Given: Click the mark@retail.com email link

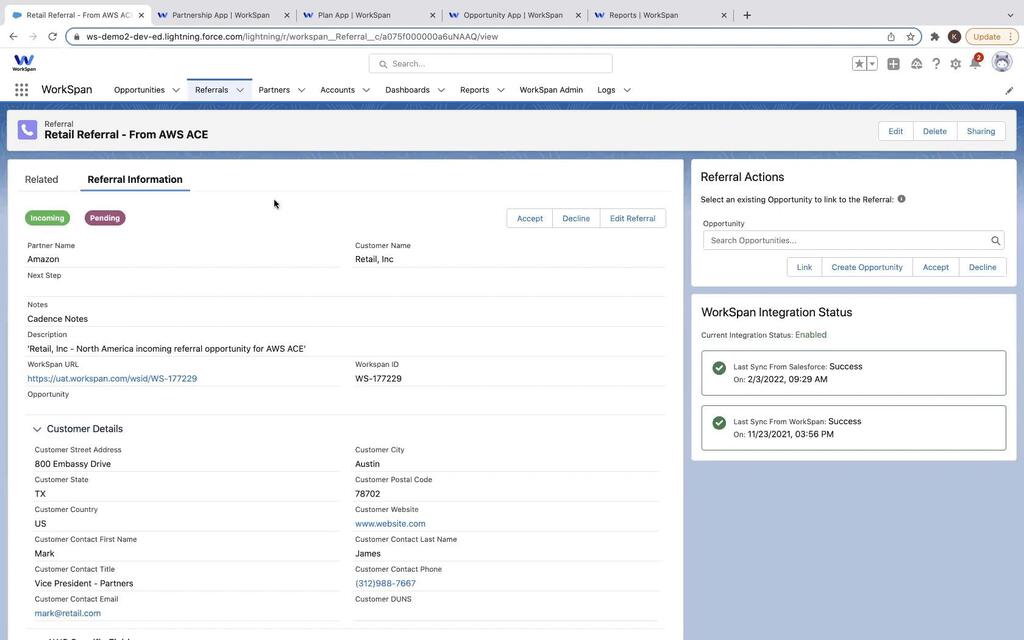Looking at the screenshot, I should point(67,613).
